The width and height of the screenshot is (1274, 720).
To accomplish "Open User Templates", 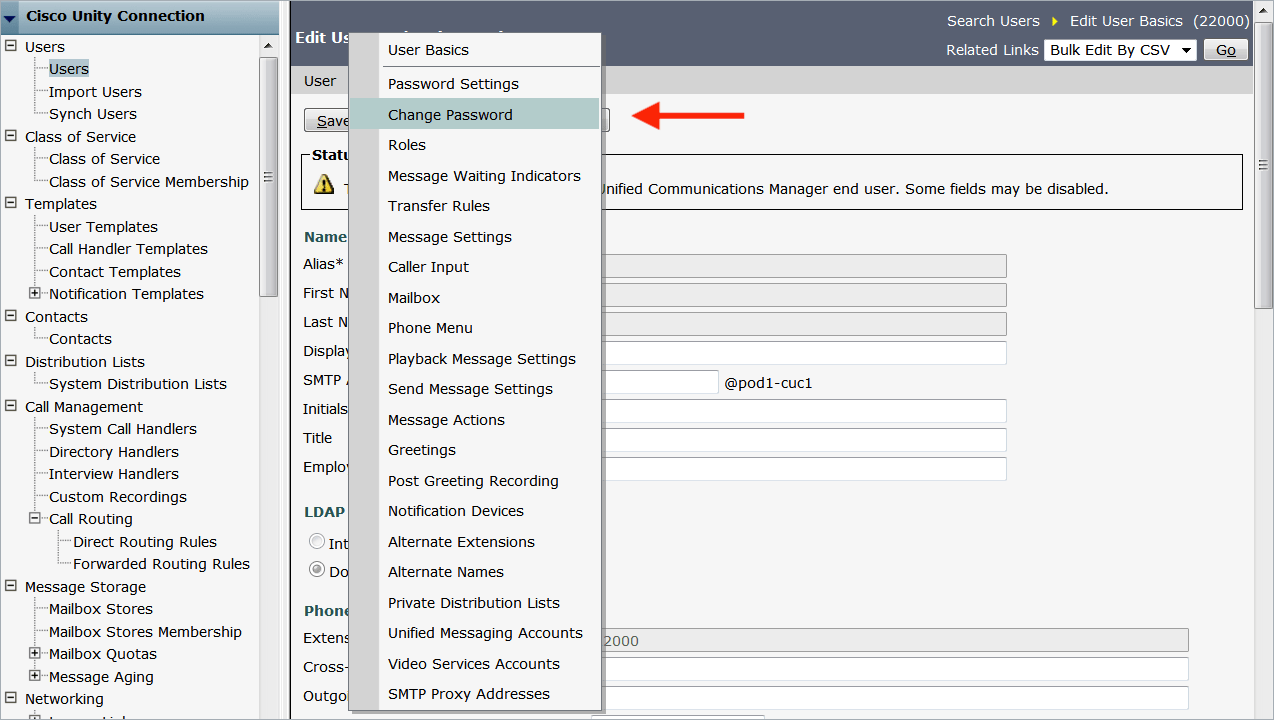I will point(103,226).
